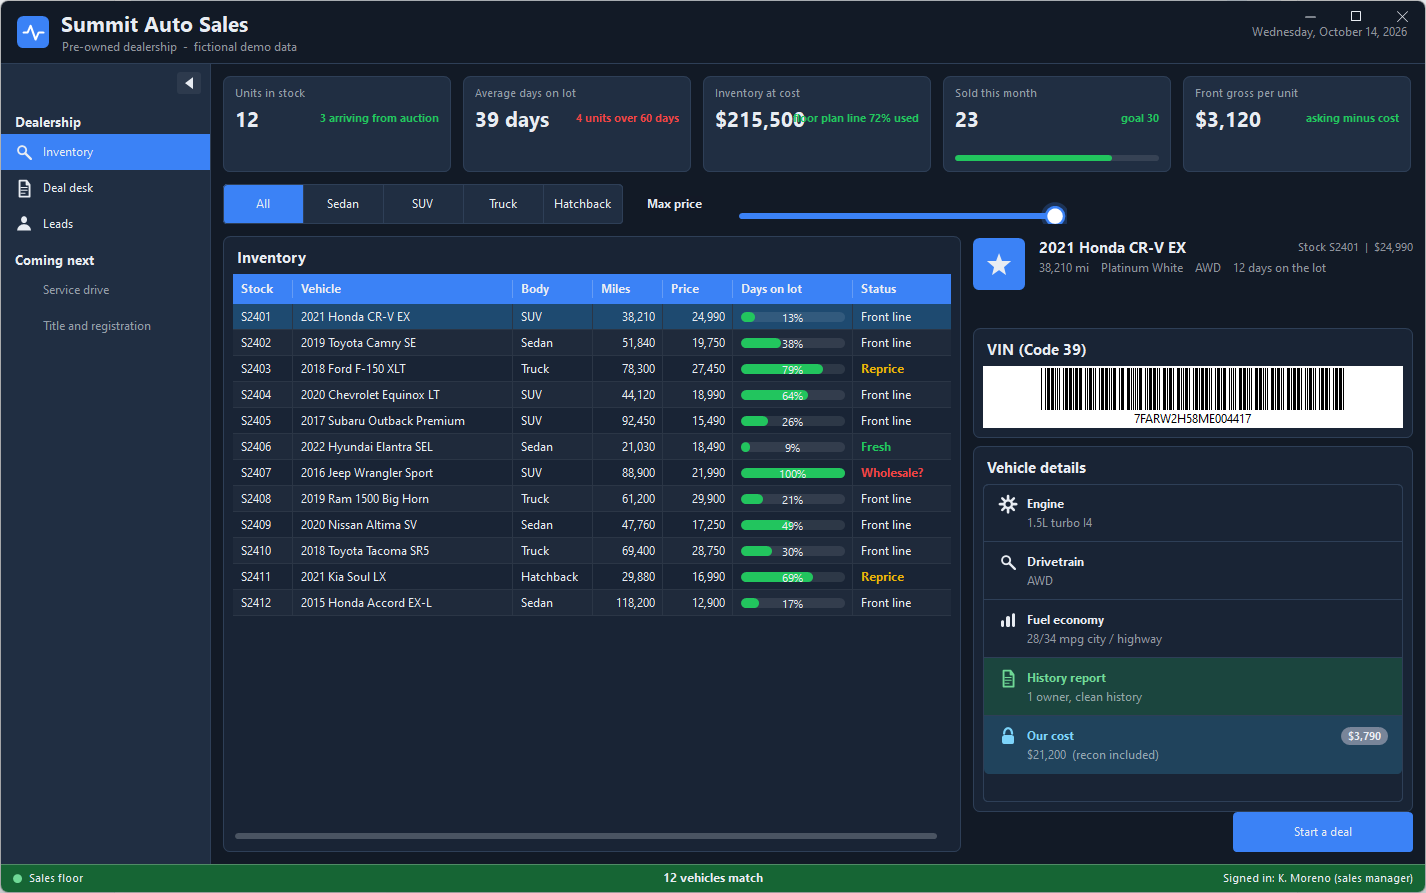Click the star favorite icon for Honda CR-V
Image resolution: width=1426 pixels, height=893 pixels.
(999, 264)
